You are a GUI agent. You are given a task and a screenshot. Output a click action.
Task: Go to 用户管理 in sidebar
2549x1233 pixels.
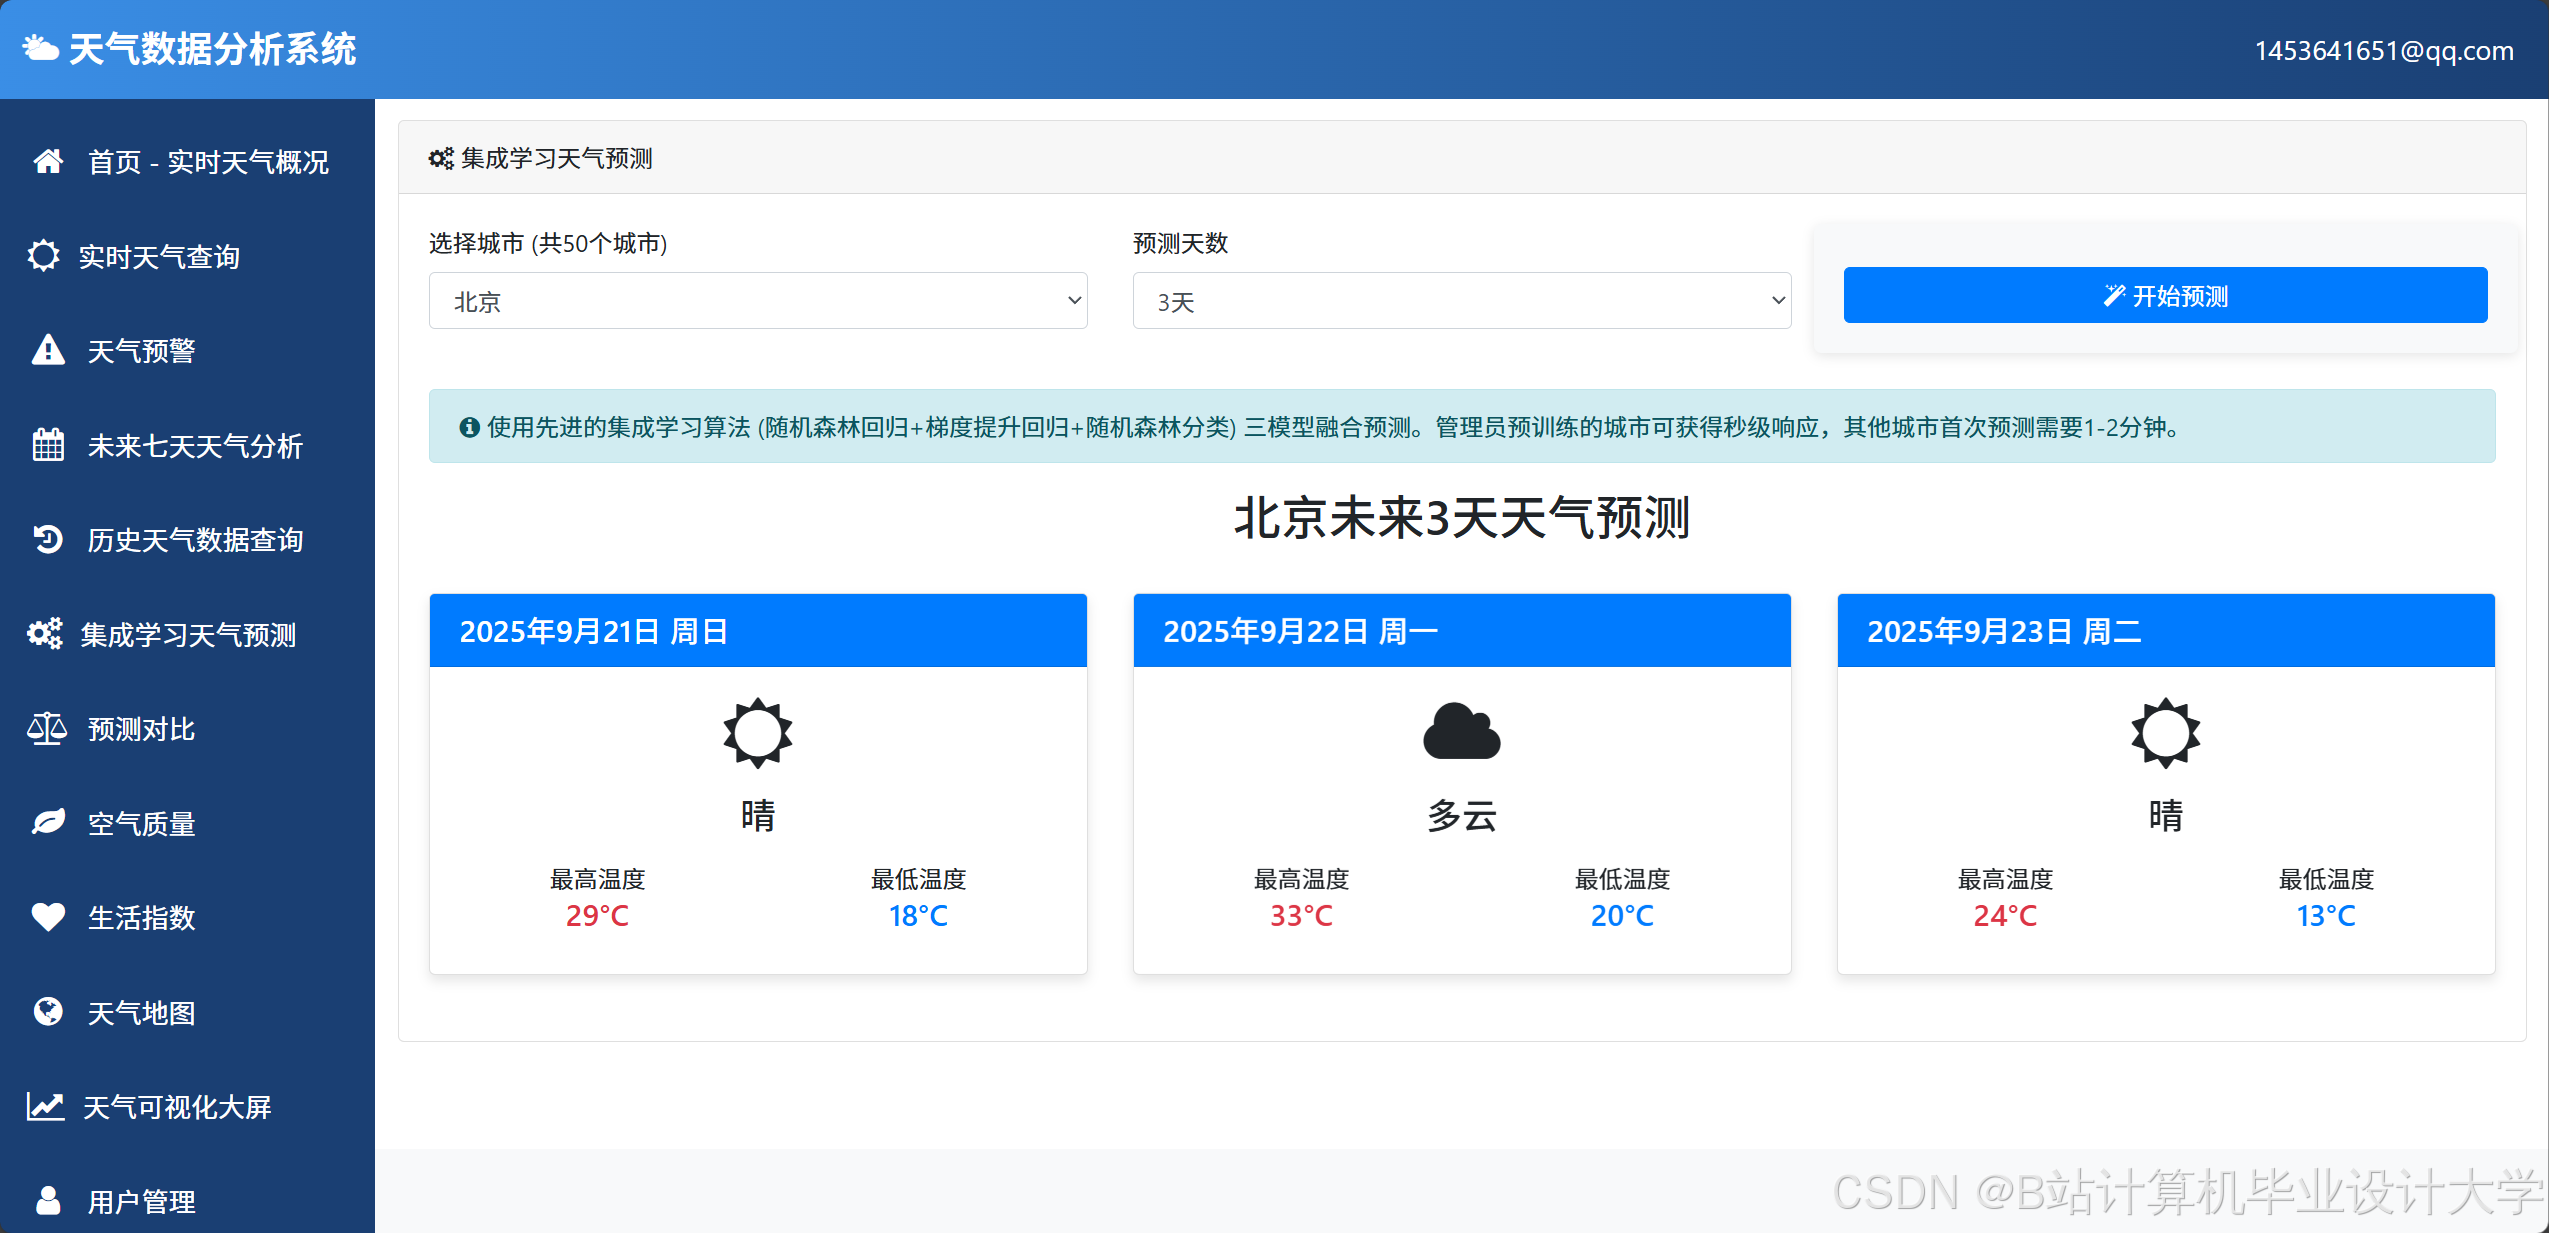pos(141,1200)
